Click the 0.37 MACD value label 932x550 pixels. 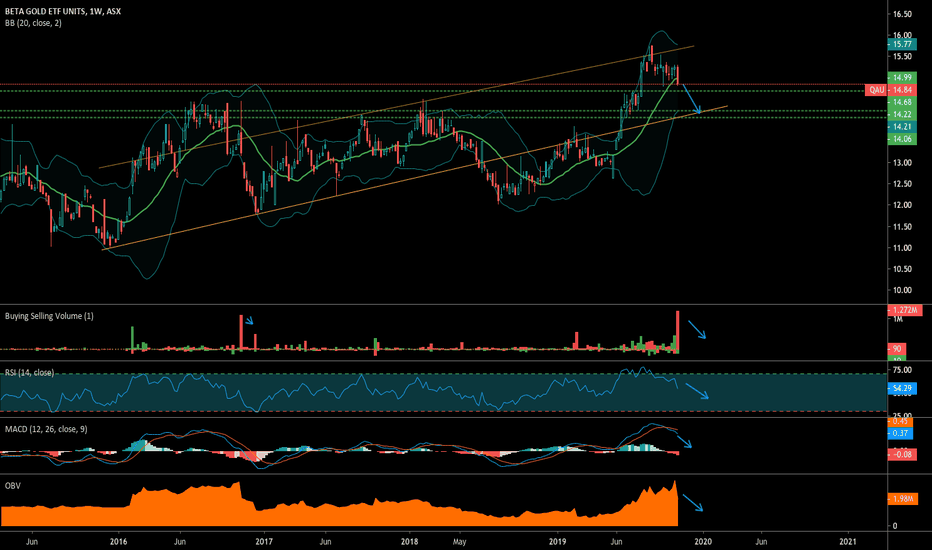(x=900, y=433)
